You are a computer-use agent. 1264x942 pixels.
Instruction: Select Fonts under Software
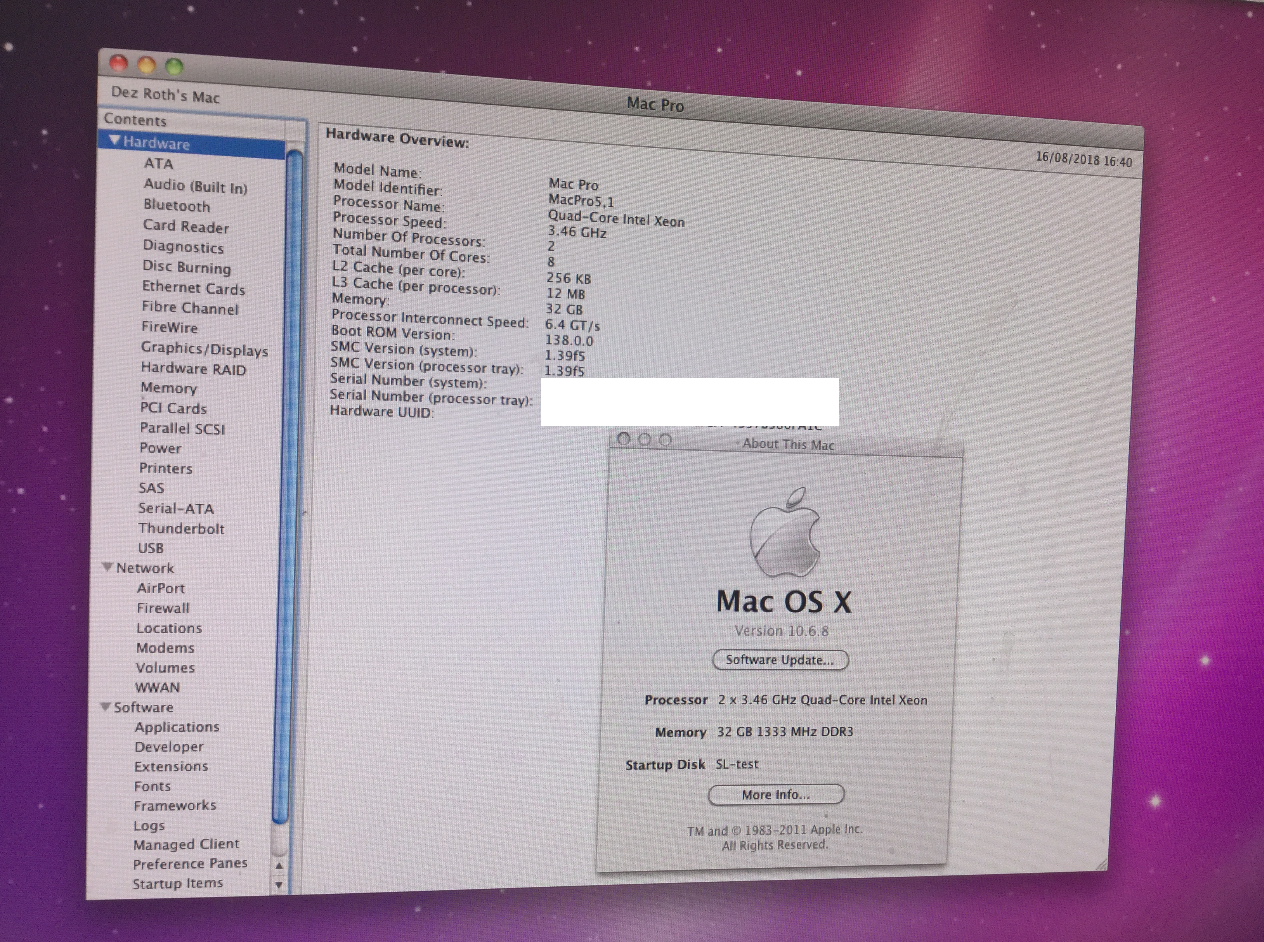(x=153, y=786)
